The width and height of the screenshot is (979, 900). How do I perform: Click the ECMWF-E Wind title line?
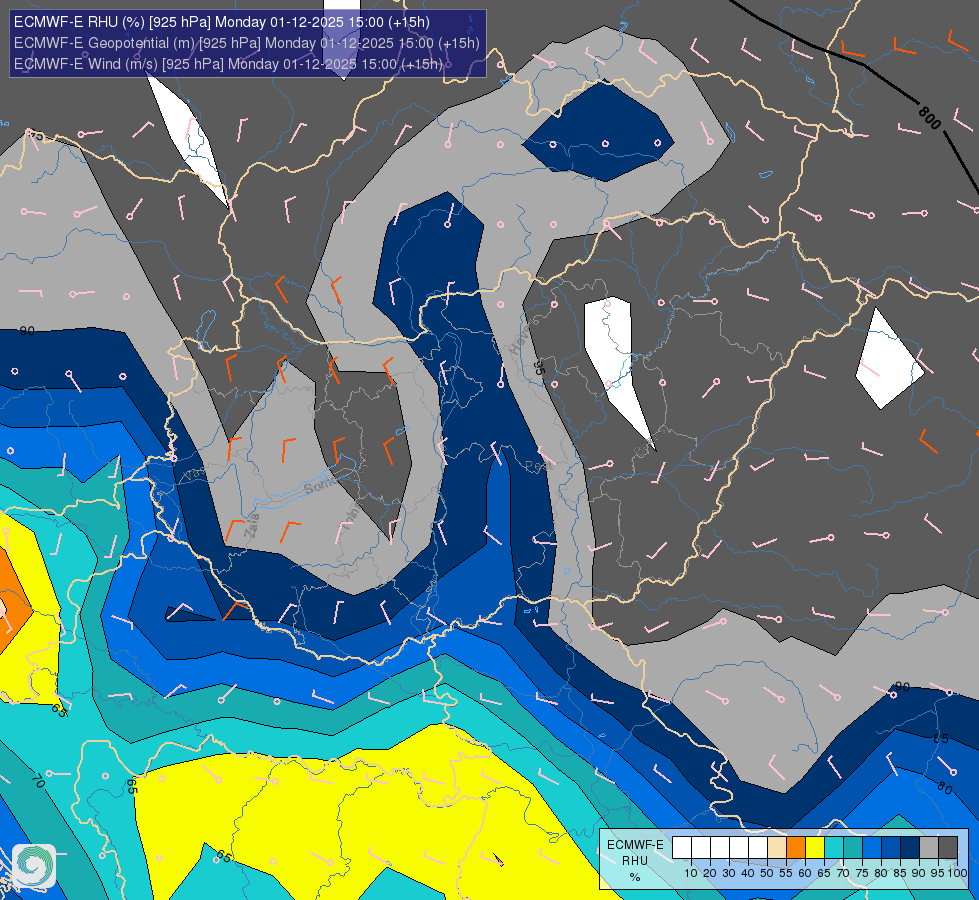point(229,64)
